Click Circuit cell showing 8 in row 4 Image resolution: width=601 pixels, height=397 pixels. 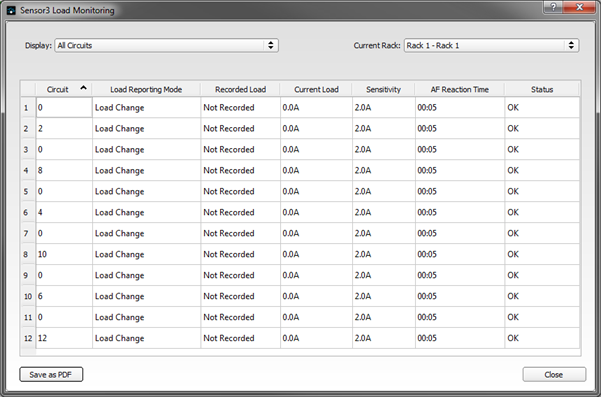point(64,171)
